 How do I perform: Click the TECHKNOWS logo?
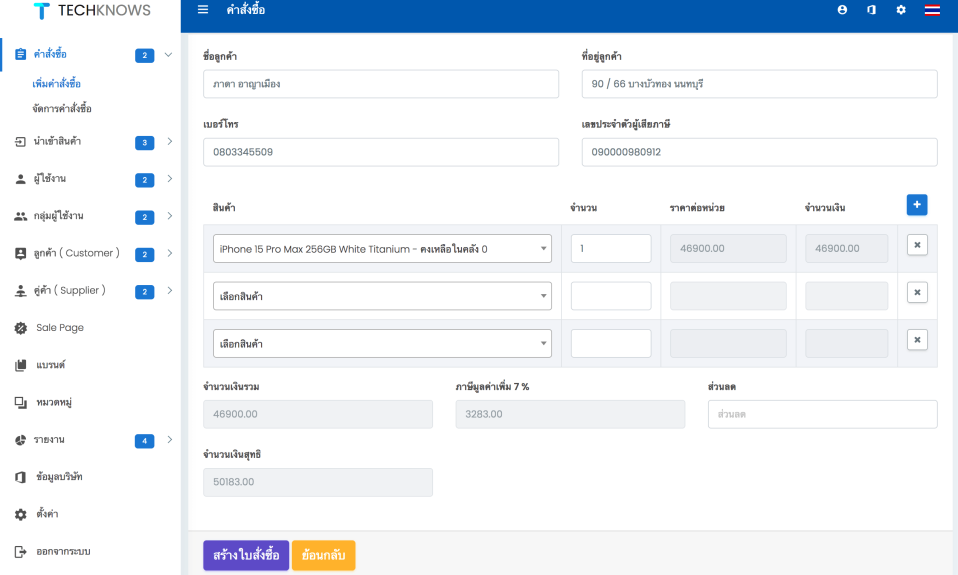(92, 10)
